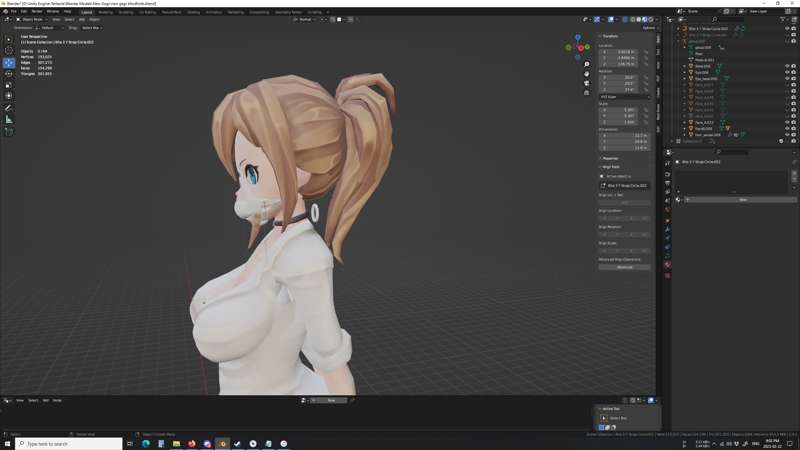Toggle camera view with camera gizmo
The width and height of the screenshot is (800, 450).
(586, 83)
